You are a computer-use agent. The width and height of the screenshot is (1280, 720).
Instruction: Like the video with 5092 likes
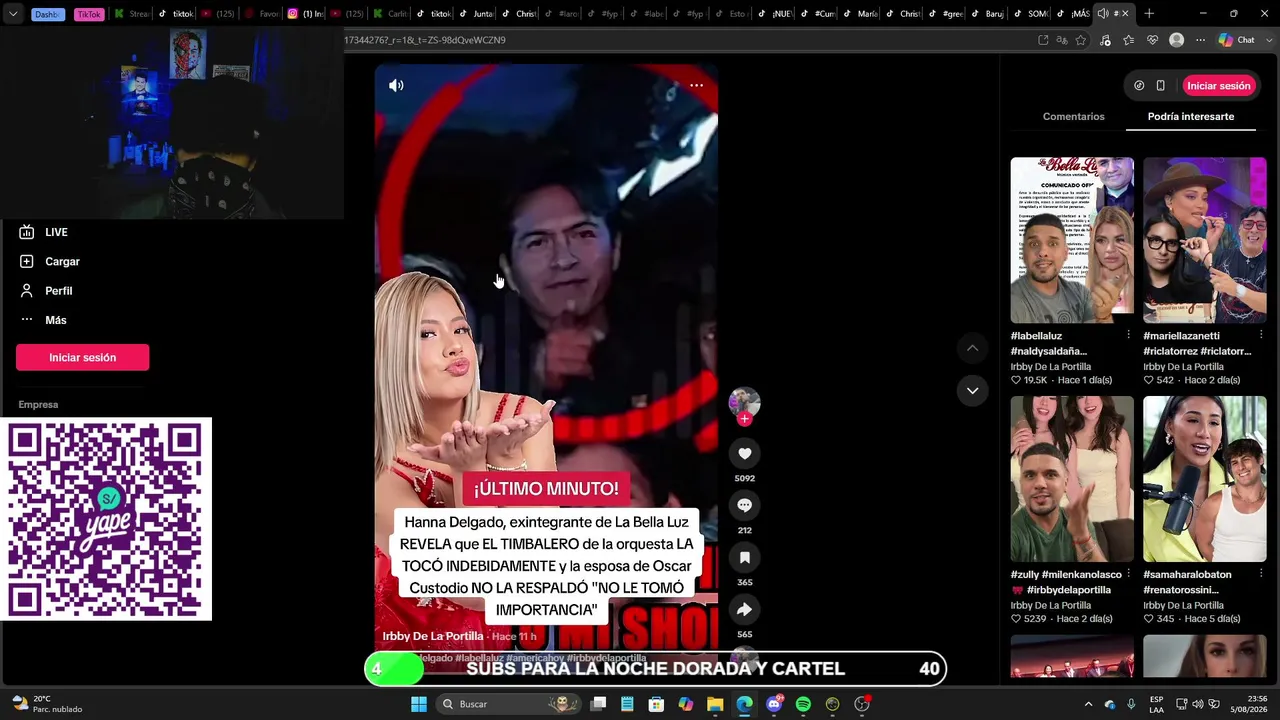744,454
